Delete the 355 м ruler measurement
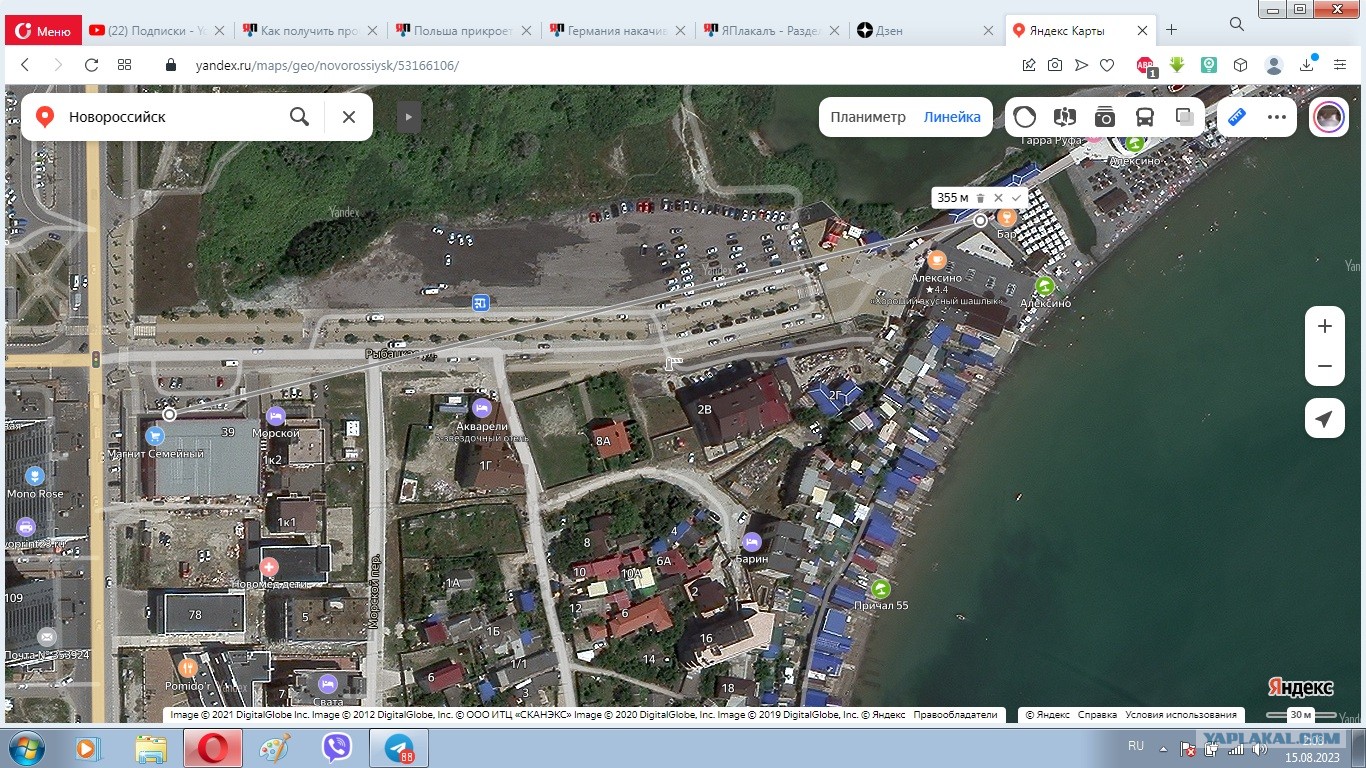This screenshot has height=768, width=1366. click(980, 198)
